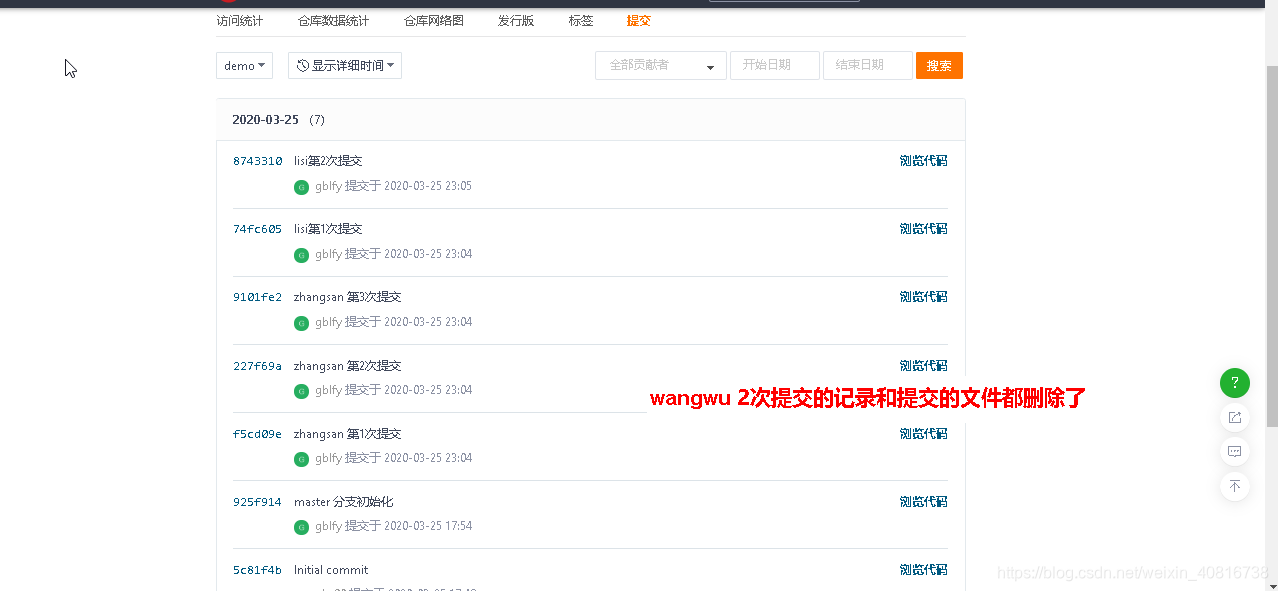The height and width of the screenshot is (591, 1278).
Task: Open the 显示详细时间 dropdown
Action: point(345,66)
